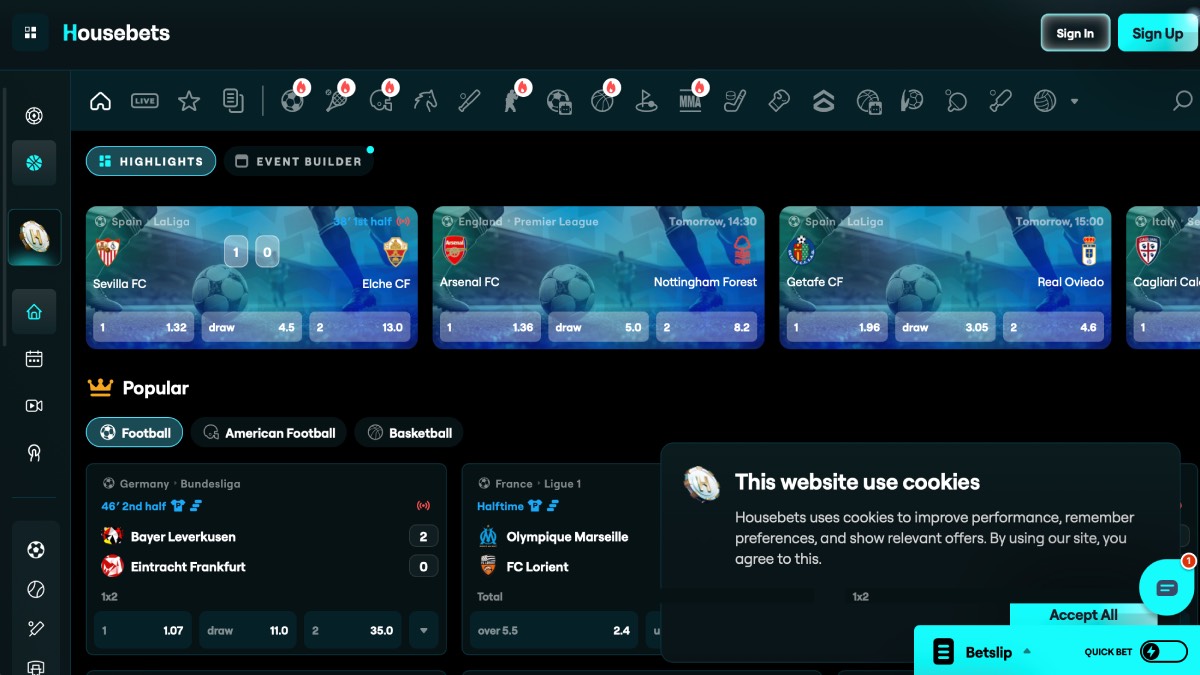Open the Bayer Leverkusen team name

point(183,537)
